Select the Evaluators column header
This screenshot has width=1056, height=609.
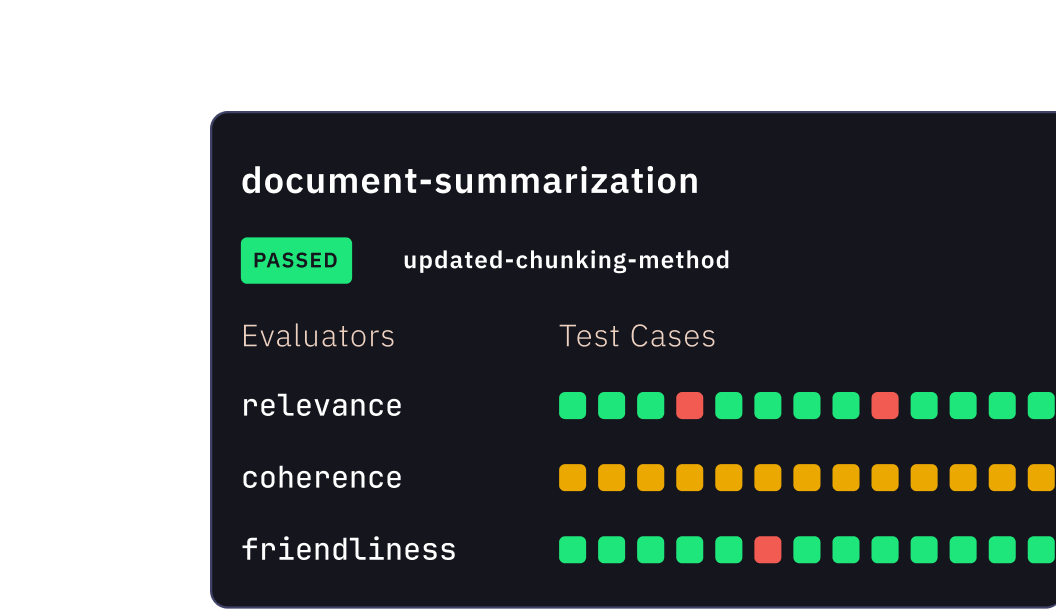tap(318, 336)
